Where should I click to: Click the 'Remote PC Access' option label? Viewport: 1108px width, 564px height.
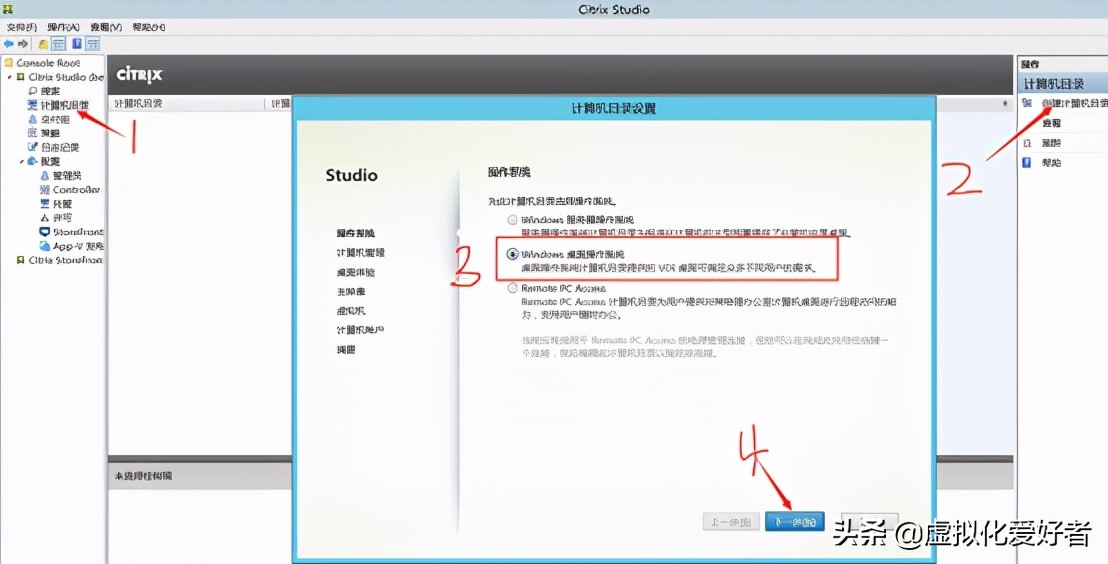[x=561, y=288]
